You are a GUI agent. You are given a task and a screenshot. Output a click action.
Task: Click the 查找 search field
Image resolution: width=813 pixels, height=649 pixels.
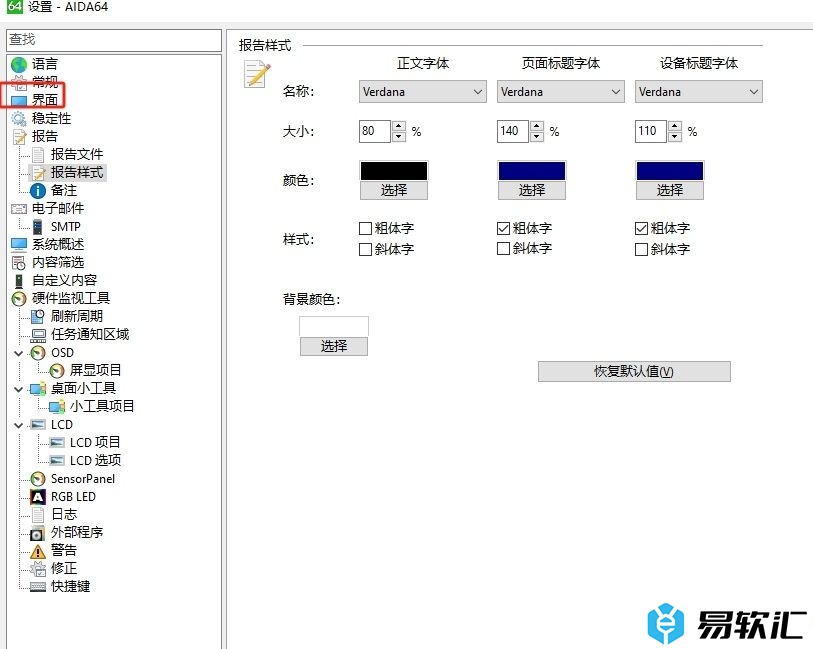114,40
